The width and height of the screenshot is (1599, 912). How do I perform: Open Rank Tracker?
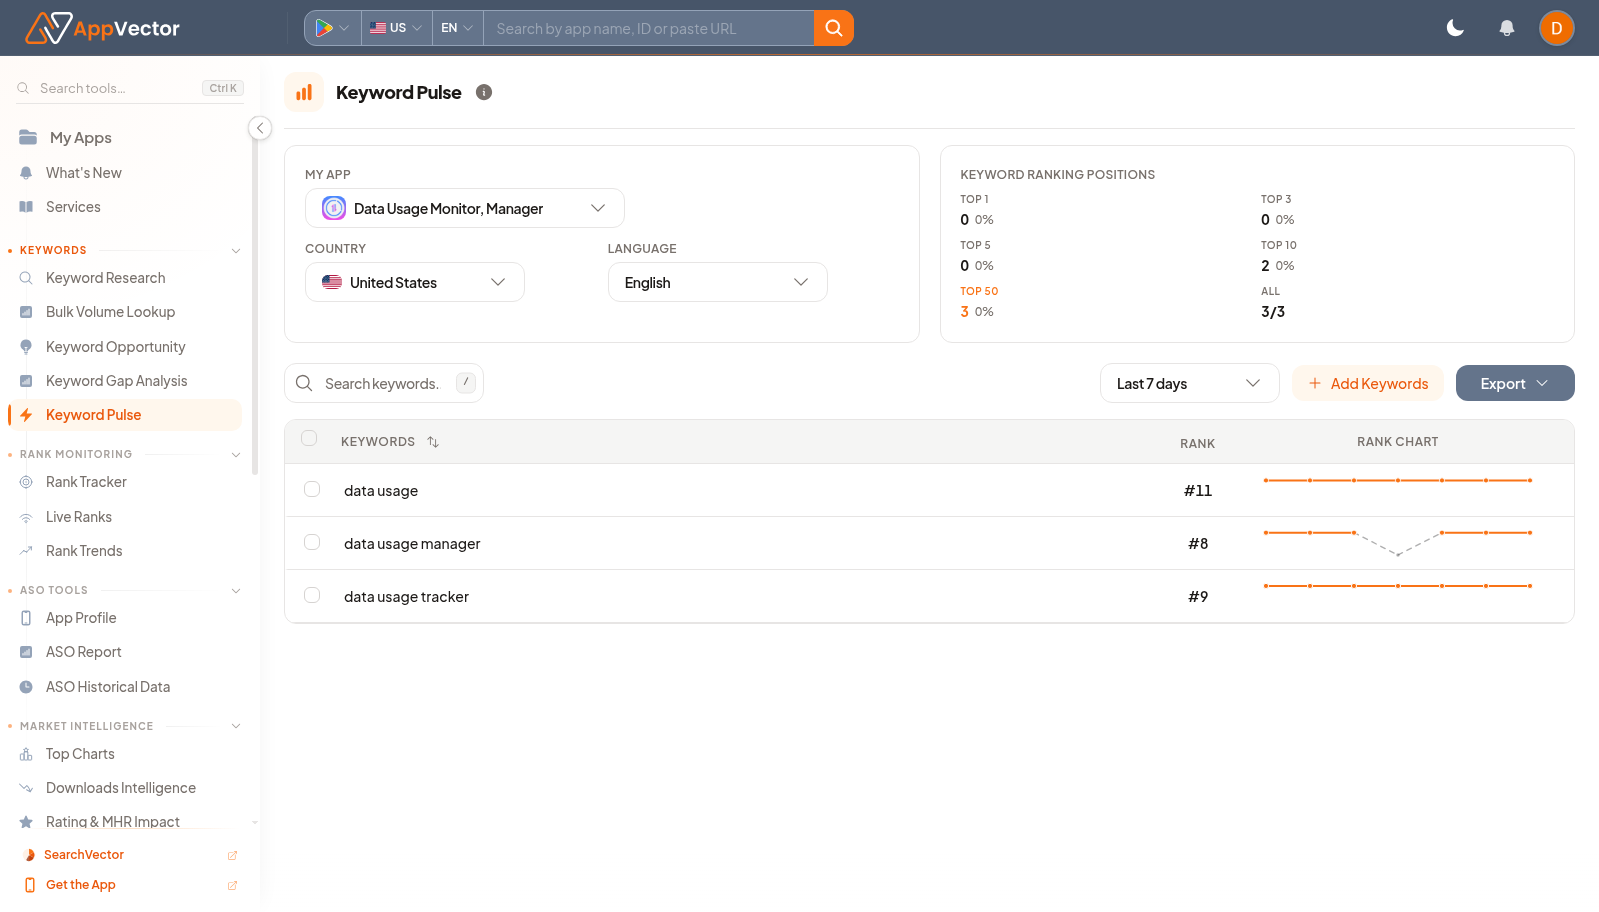coord(86,482)
